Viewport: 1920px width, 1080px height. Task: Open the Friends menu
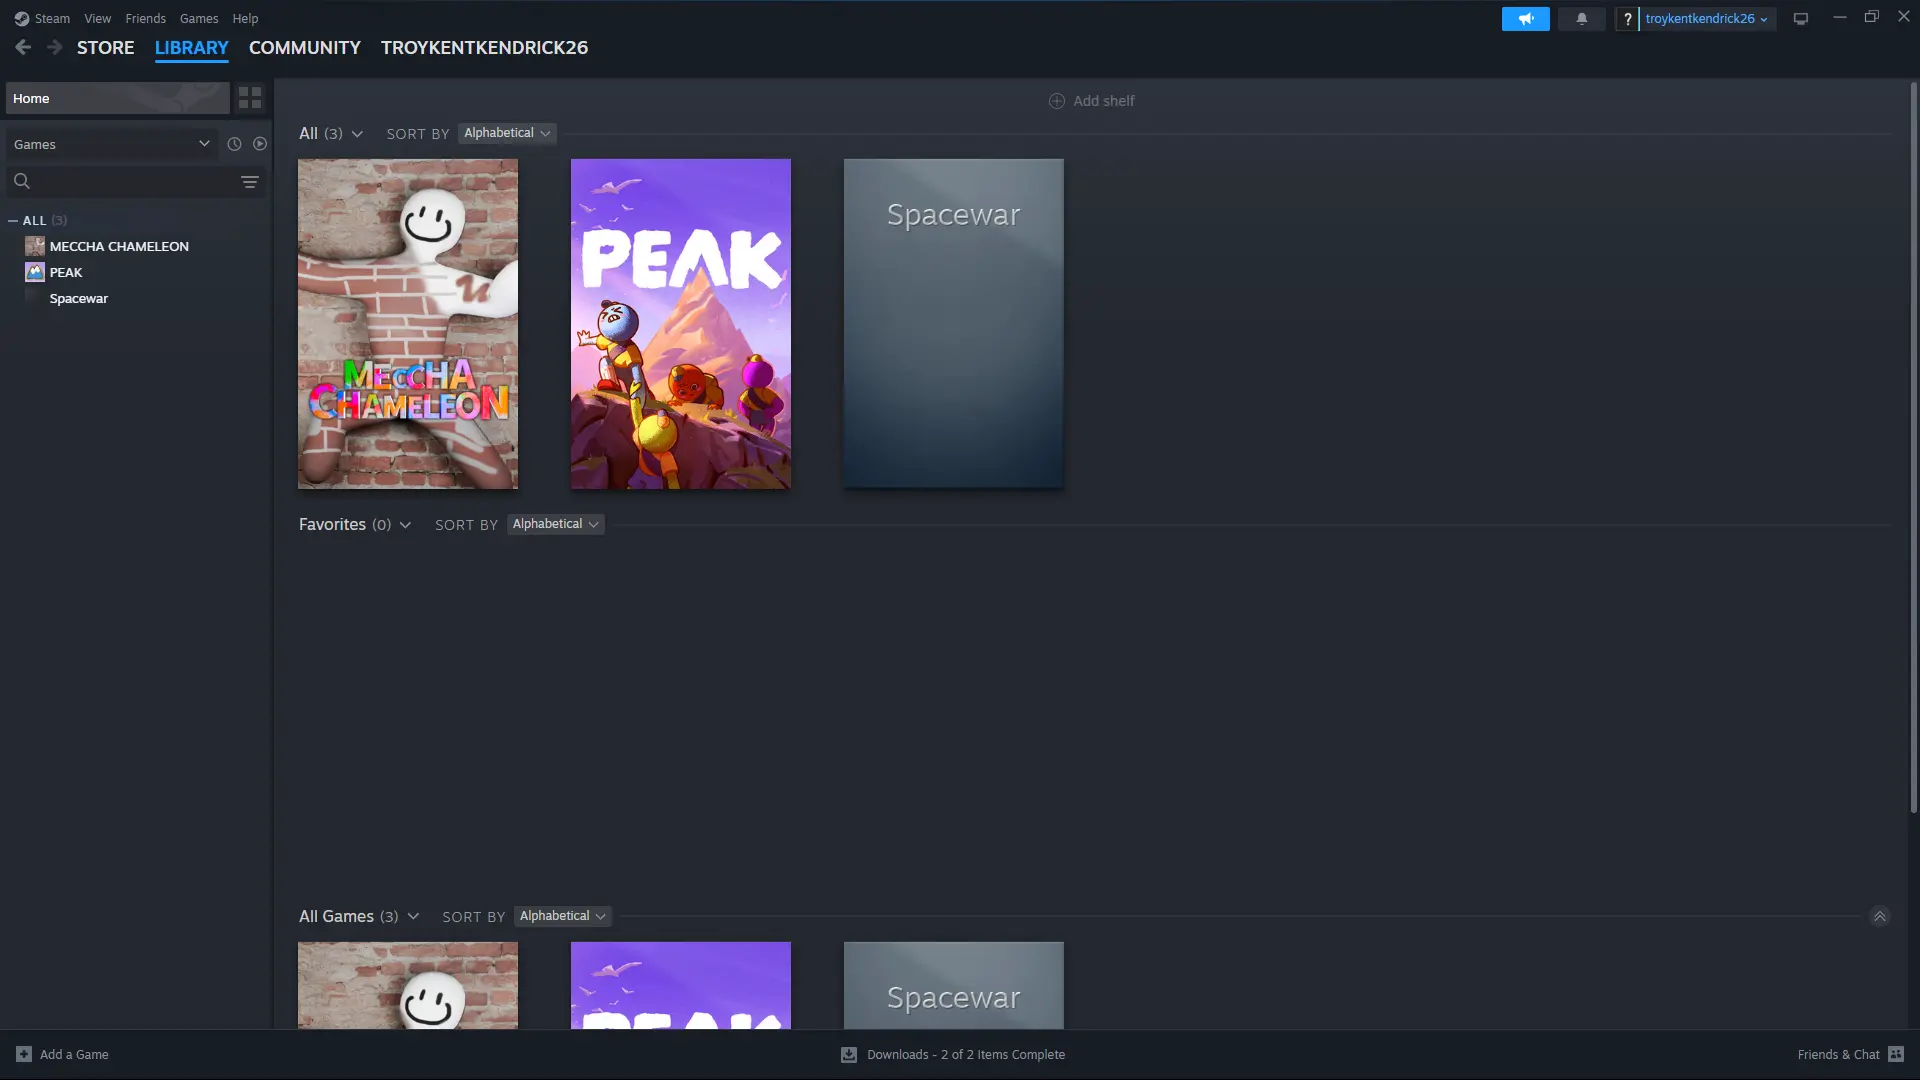pyautogui.click(x=146, y=19)
